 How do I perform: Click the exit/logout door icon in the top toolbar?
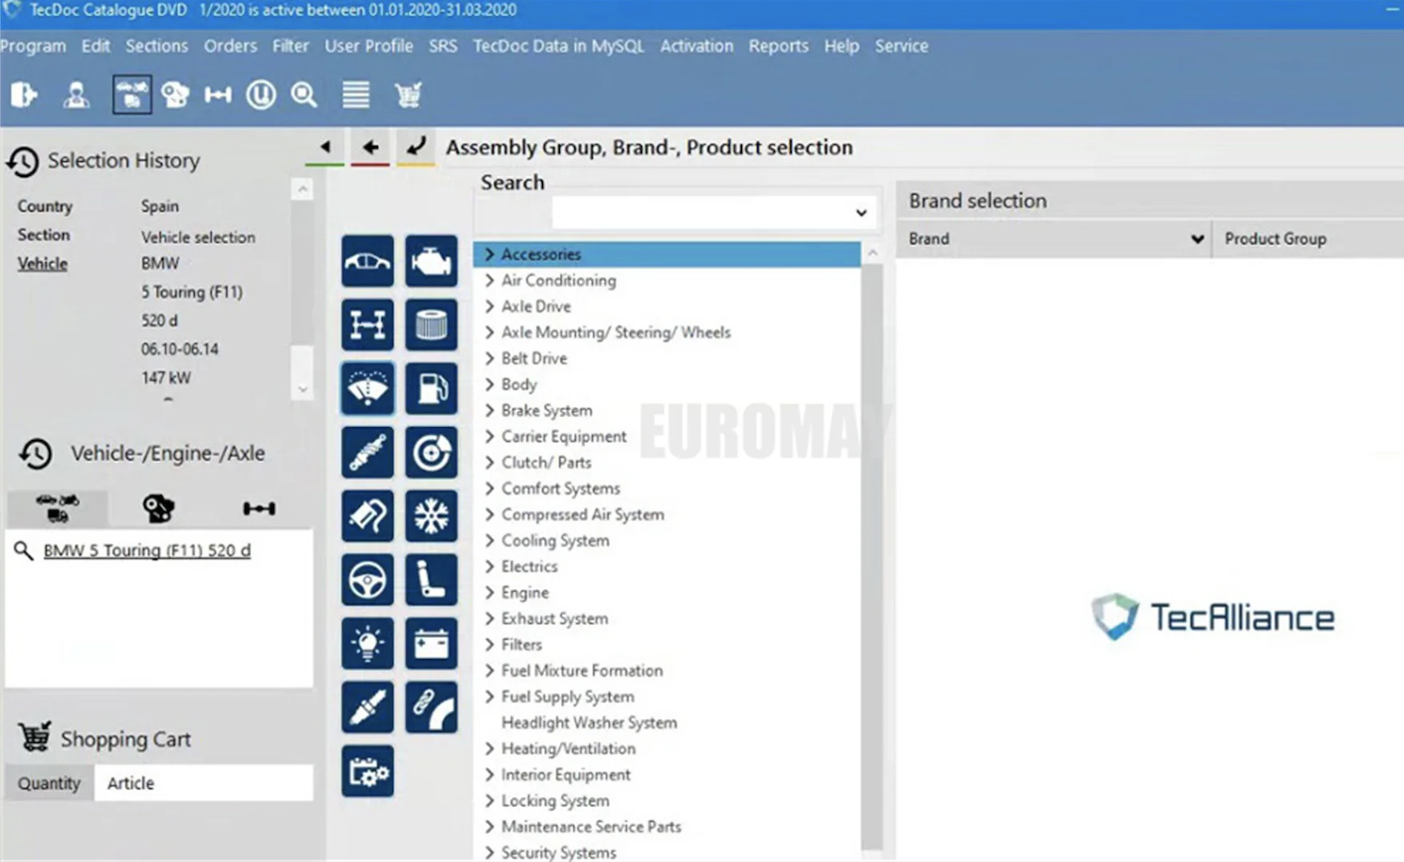[24, 95]
